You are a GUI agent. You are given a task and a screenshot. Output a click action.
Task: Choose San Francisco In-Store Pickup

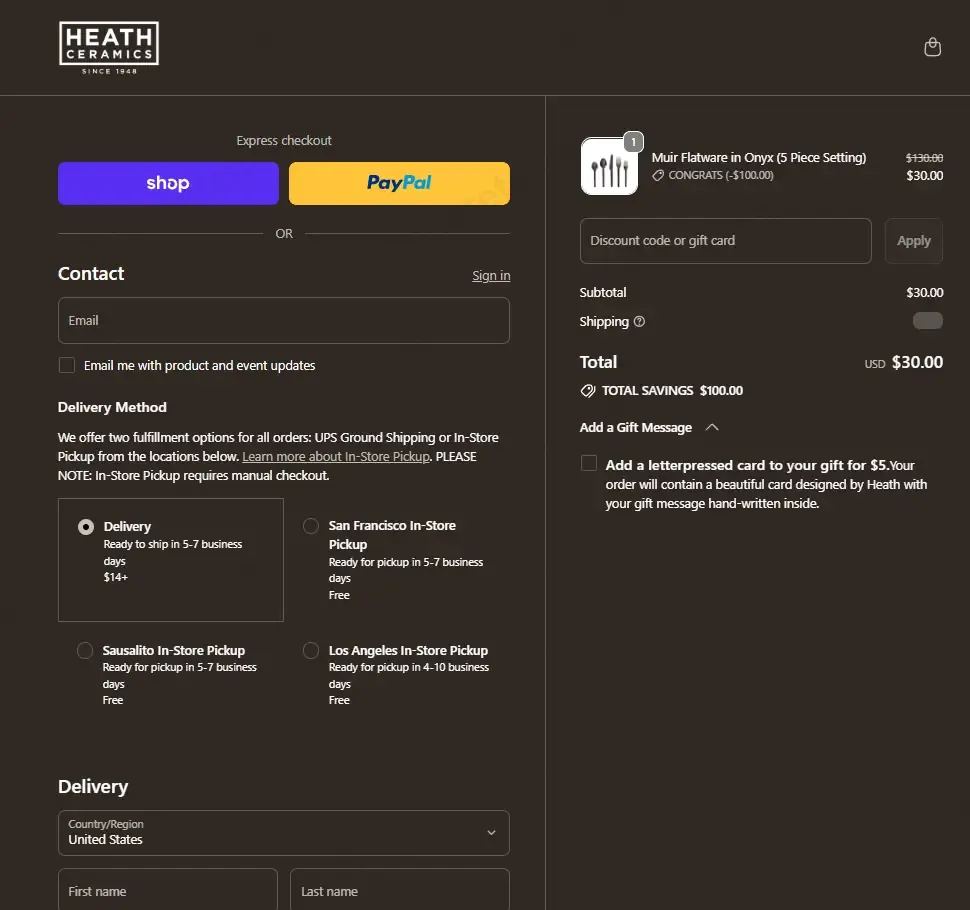pyautogui.click(x=311, y=526)
